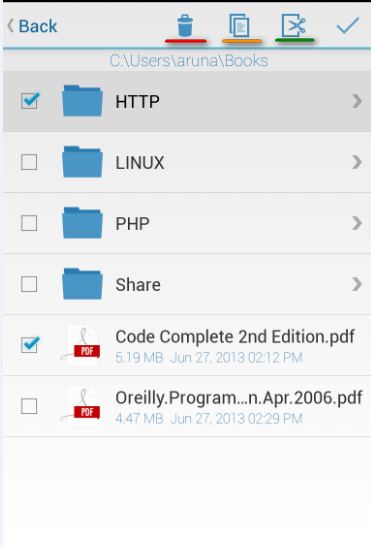Viewport: 371px width, 547px height.
Task: Go Back to previous screen
Action: tap(32, 26)
